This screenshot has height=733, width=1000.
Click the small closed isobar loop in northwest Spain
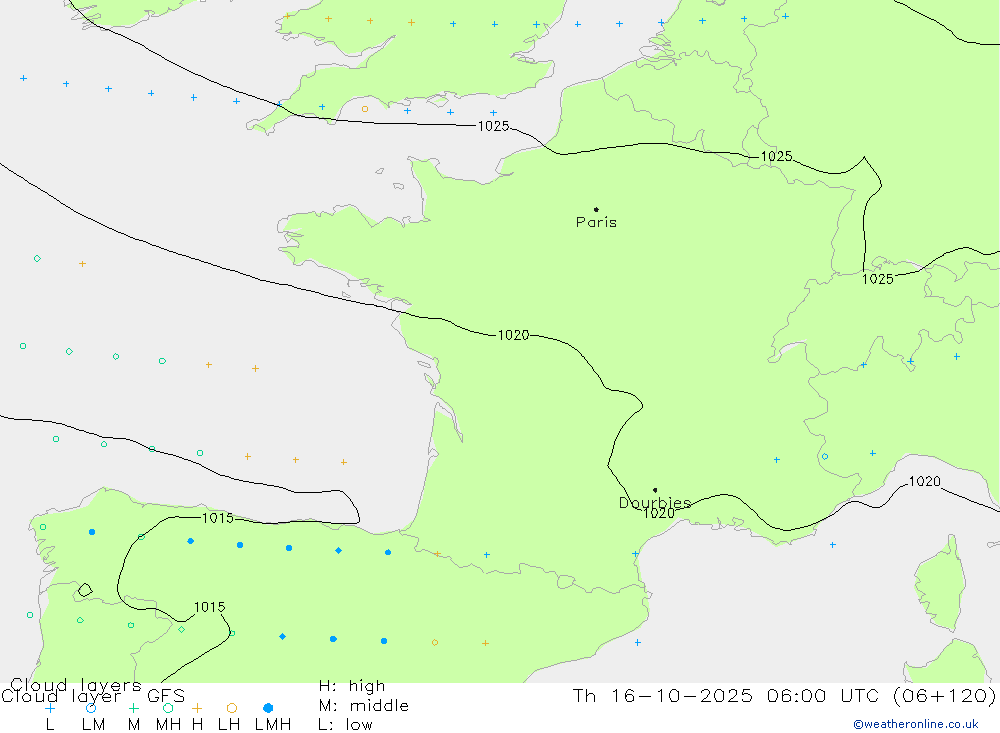pyautogui.click(x=85, y=590)
